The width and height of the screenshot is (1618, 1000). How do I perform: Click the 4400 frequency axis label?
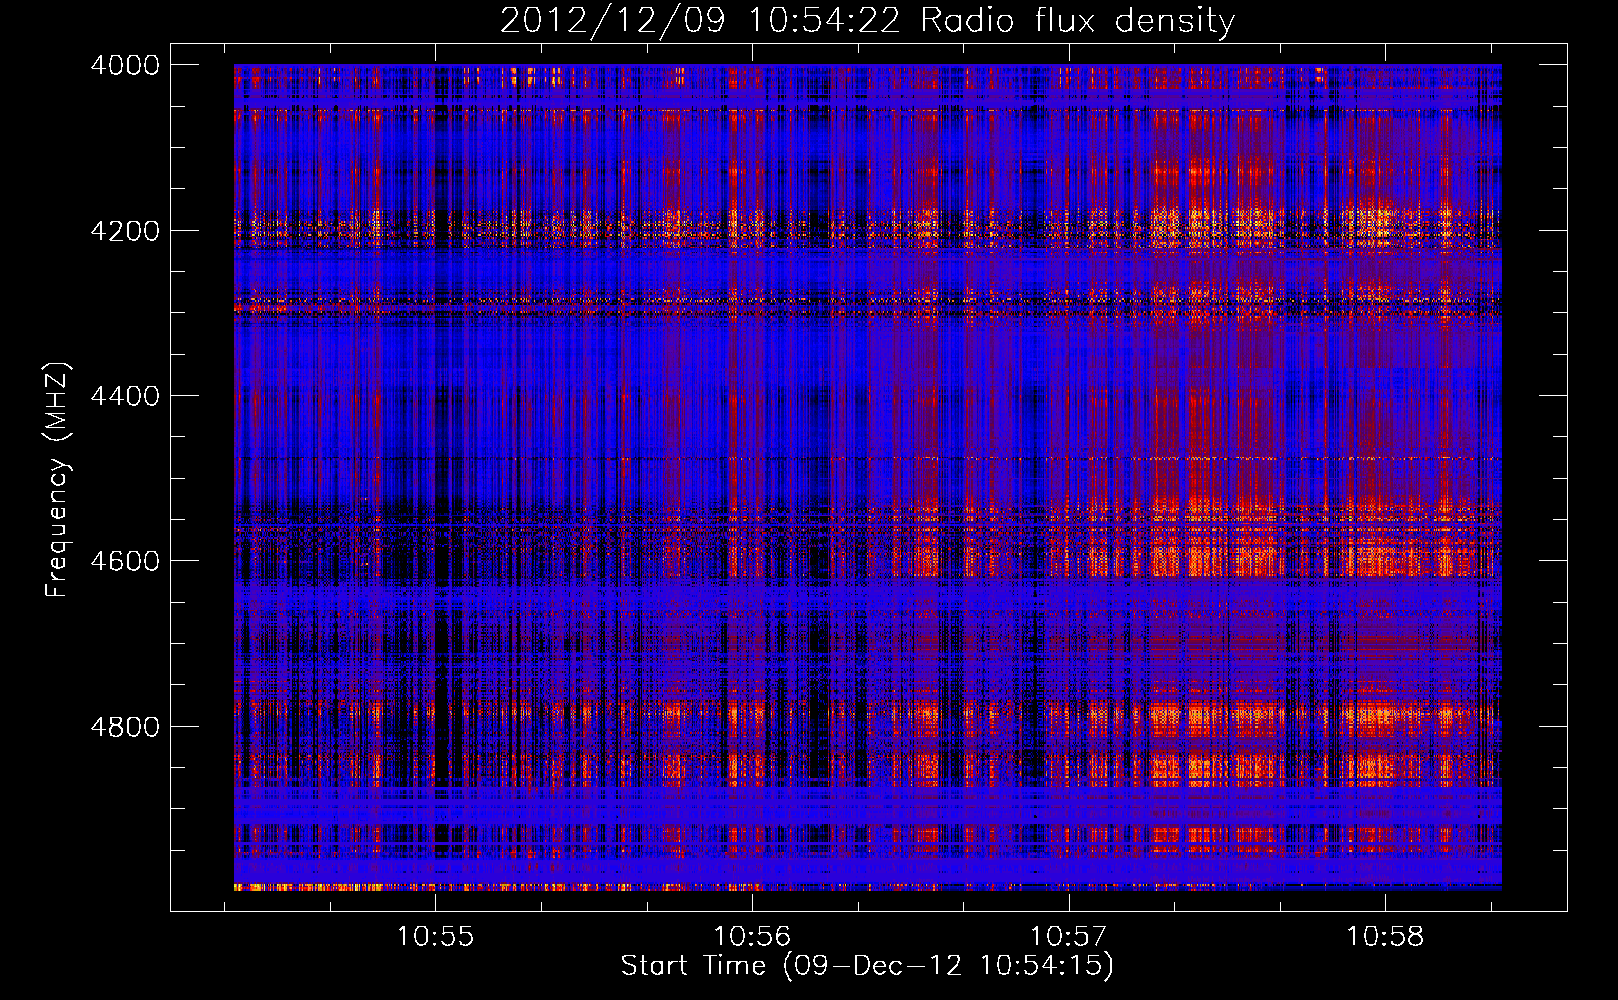tap(125, 396)
